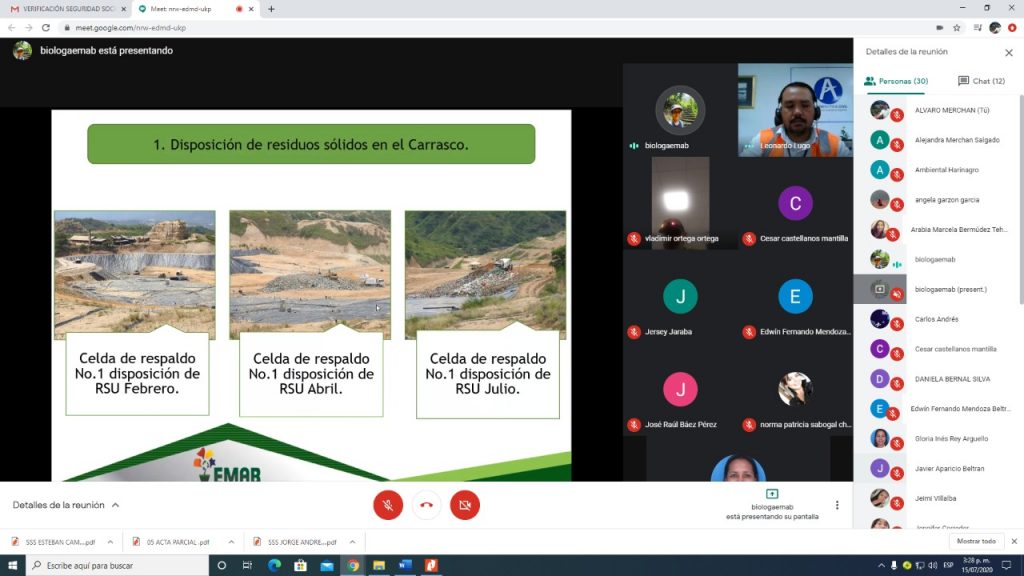
Task: Open Google Chrome from the taskbar
Action: (353, 566)
